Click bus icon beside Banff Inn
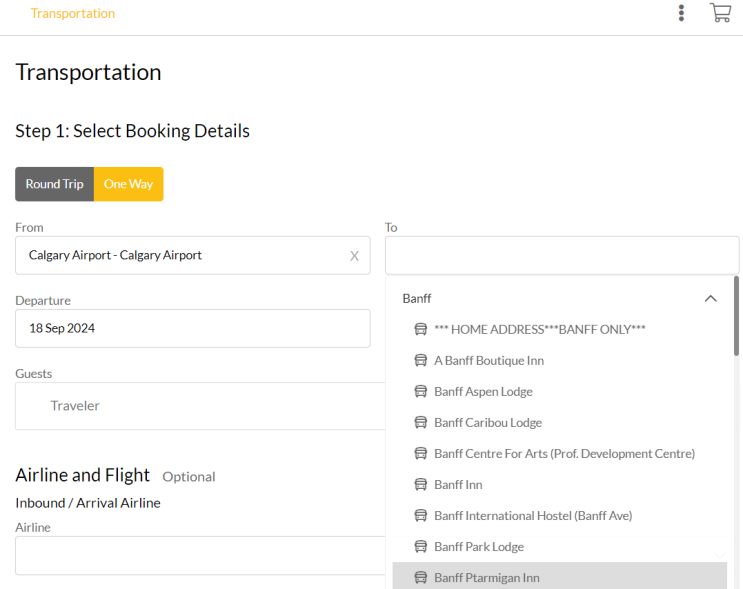 [x=421, y=484]
